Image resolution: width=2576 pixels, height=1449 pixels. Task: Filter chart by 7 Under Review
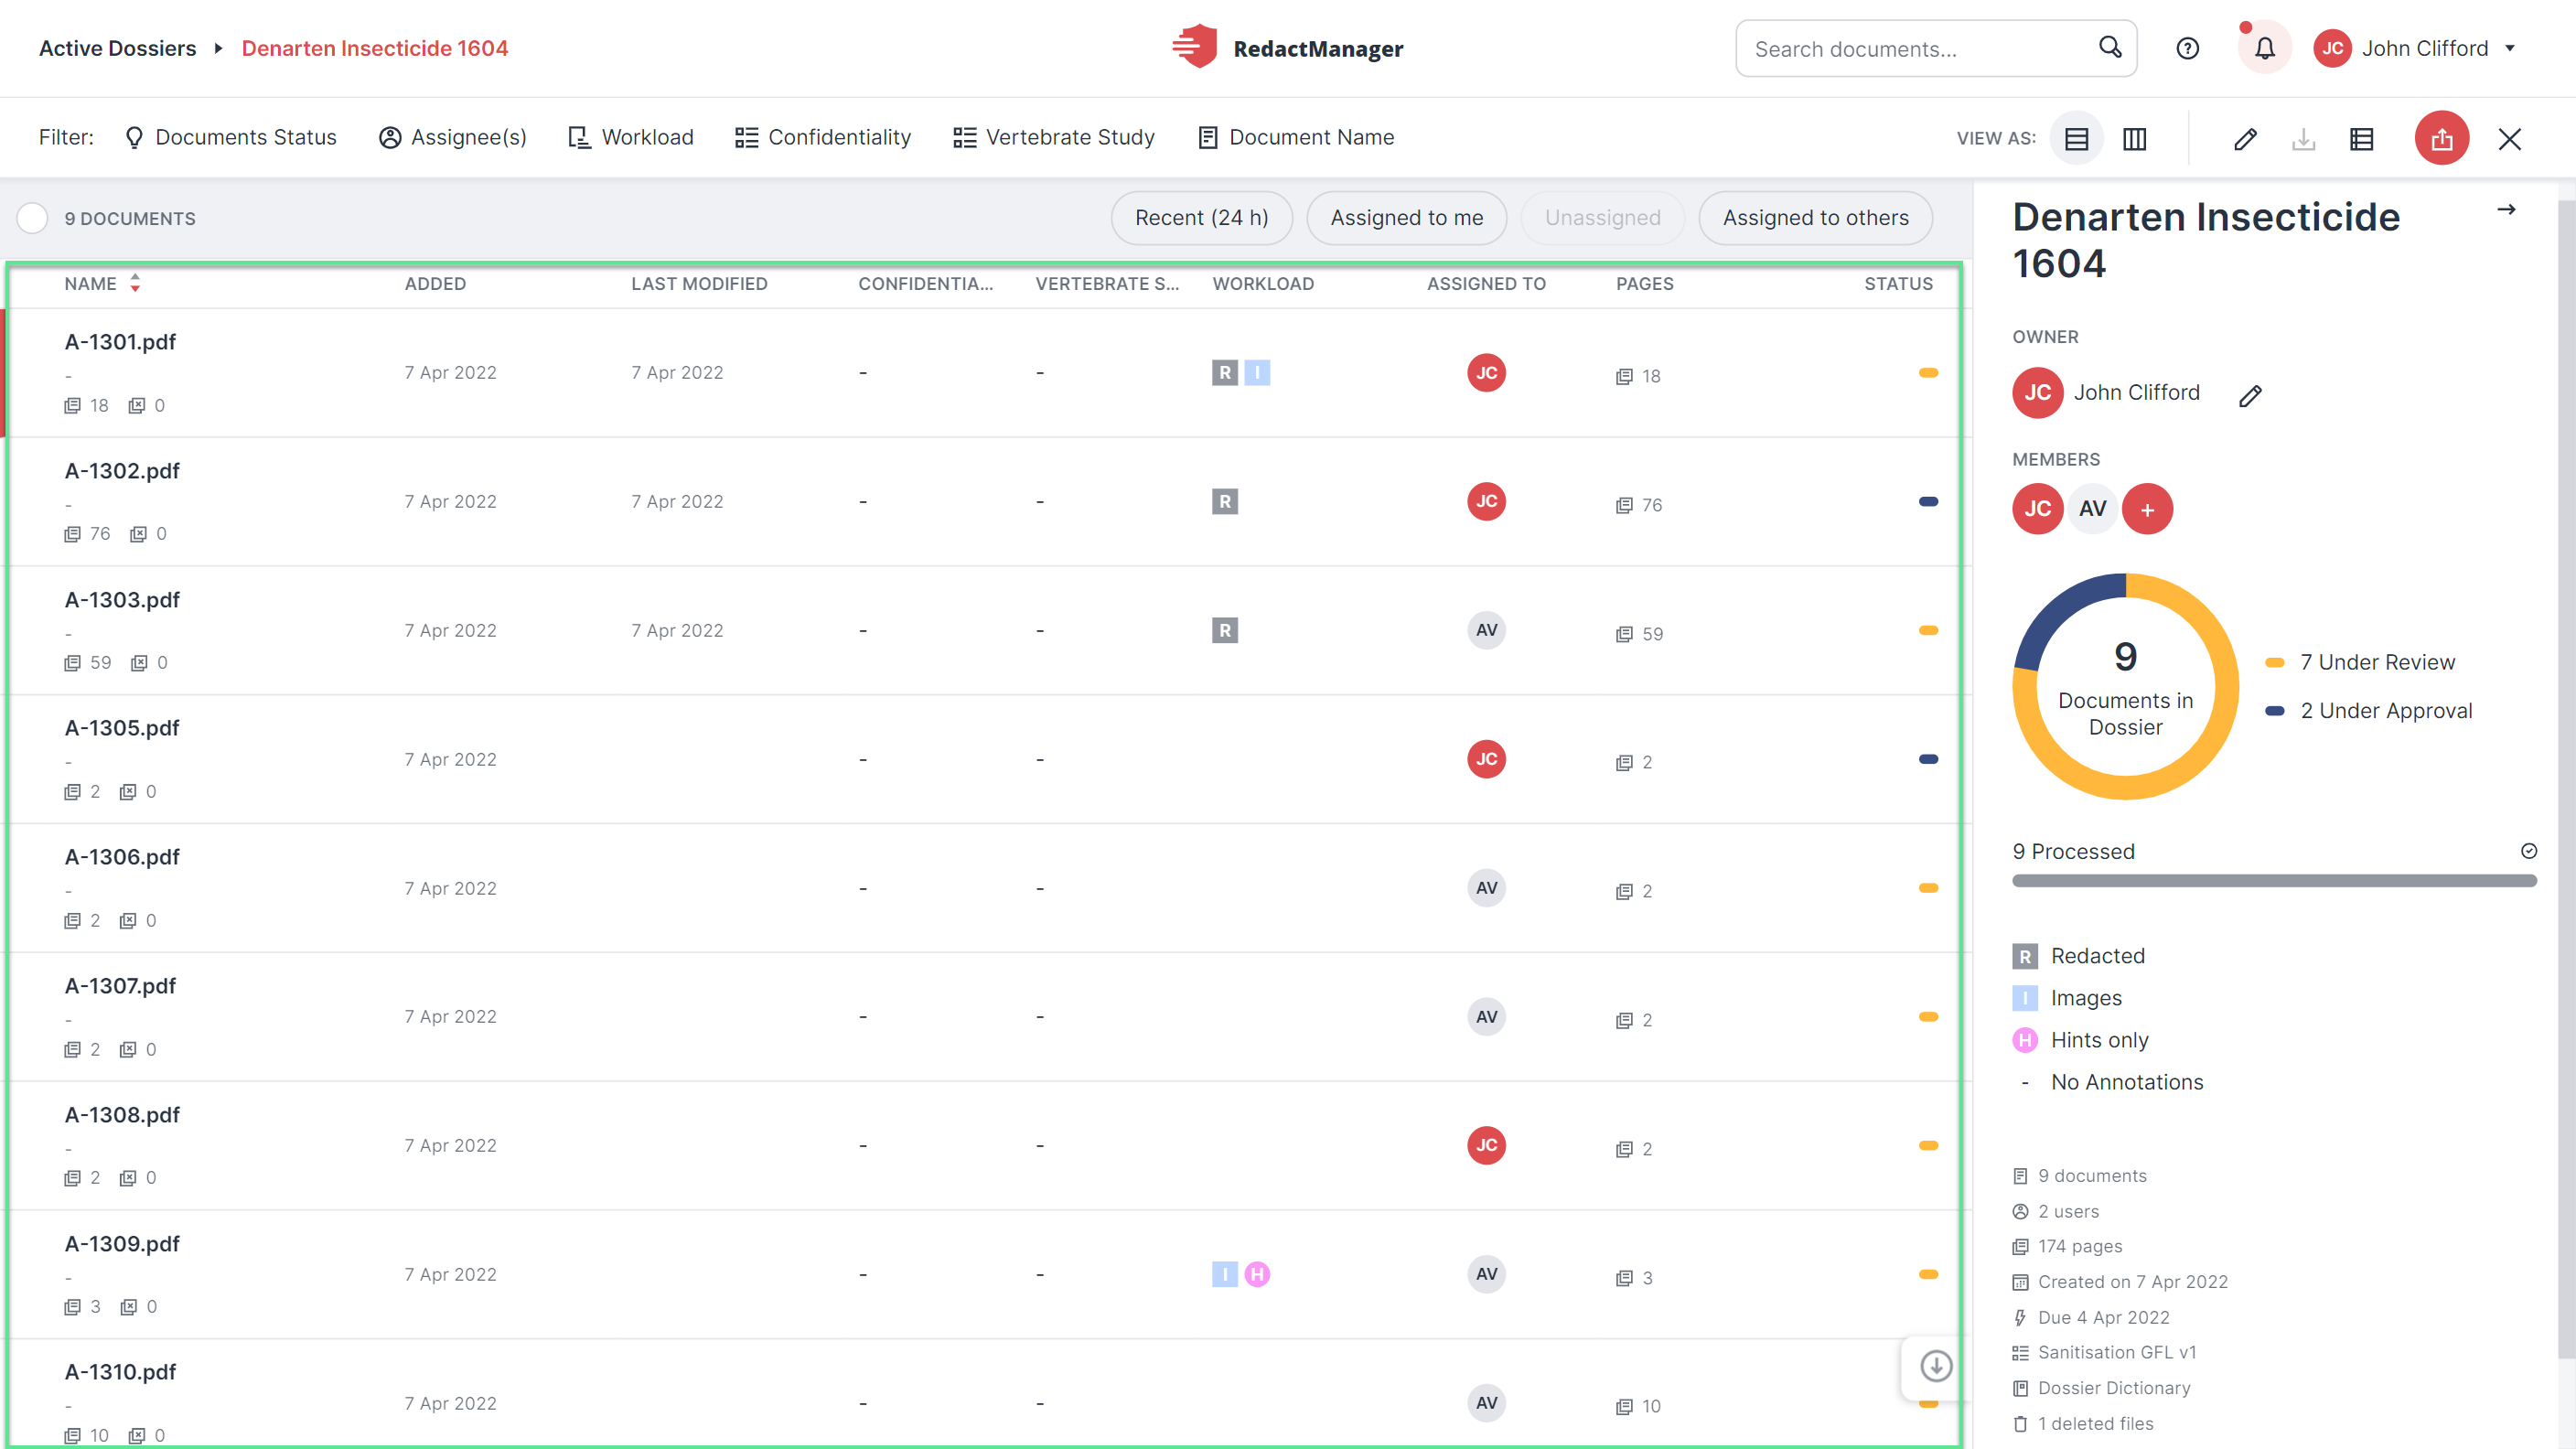tap(2359, 662)
